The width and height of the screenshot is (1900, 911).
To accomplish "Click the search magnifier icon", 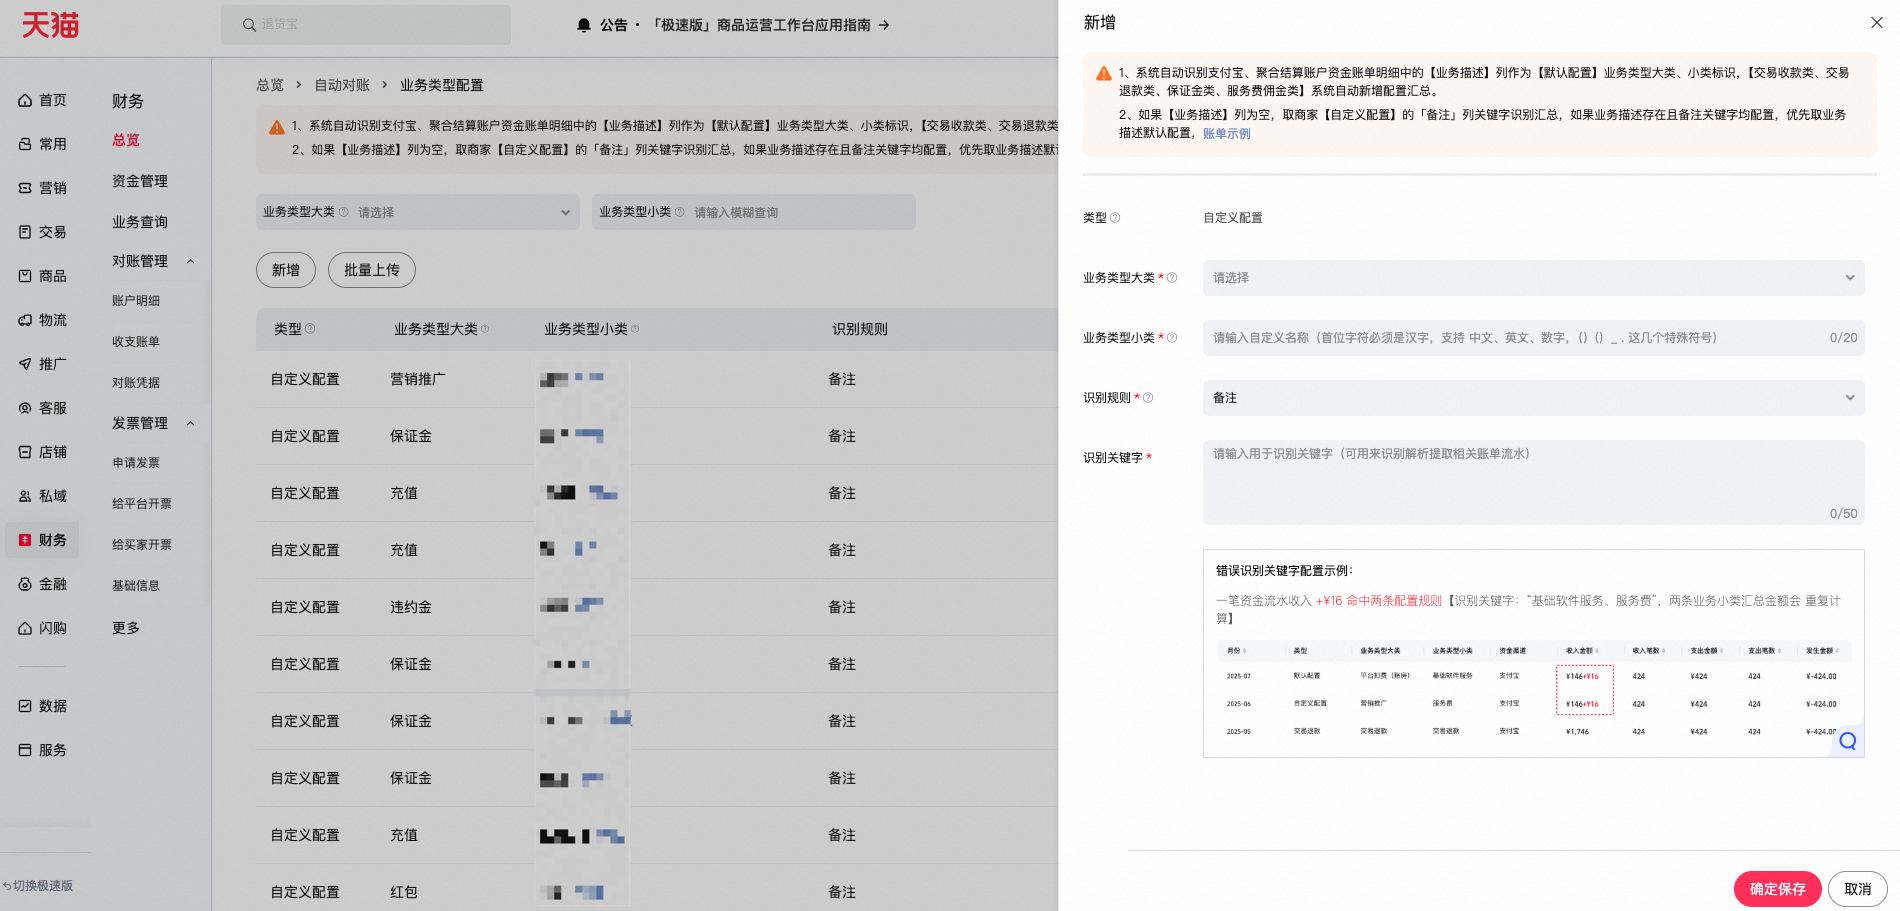I will point(249,24).
